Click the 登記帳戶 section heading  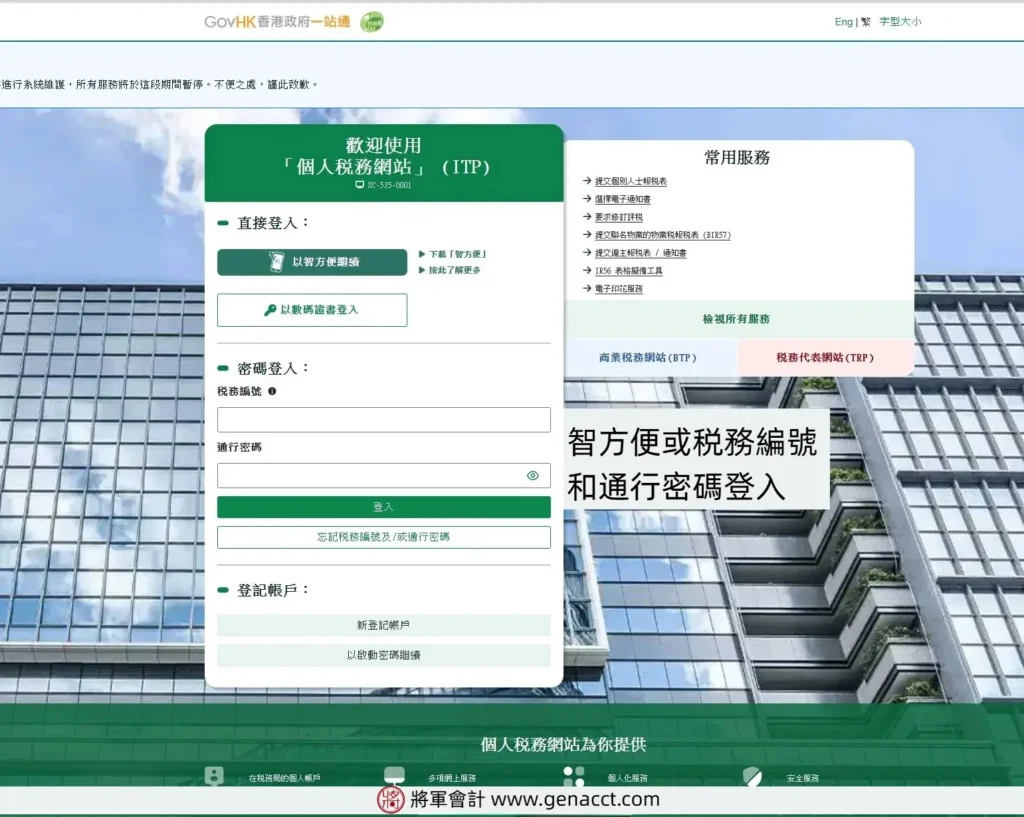coord(273,590)
